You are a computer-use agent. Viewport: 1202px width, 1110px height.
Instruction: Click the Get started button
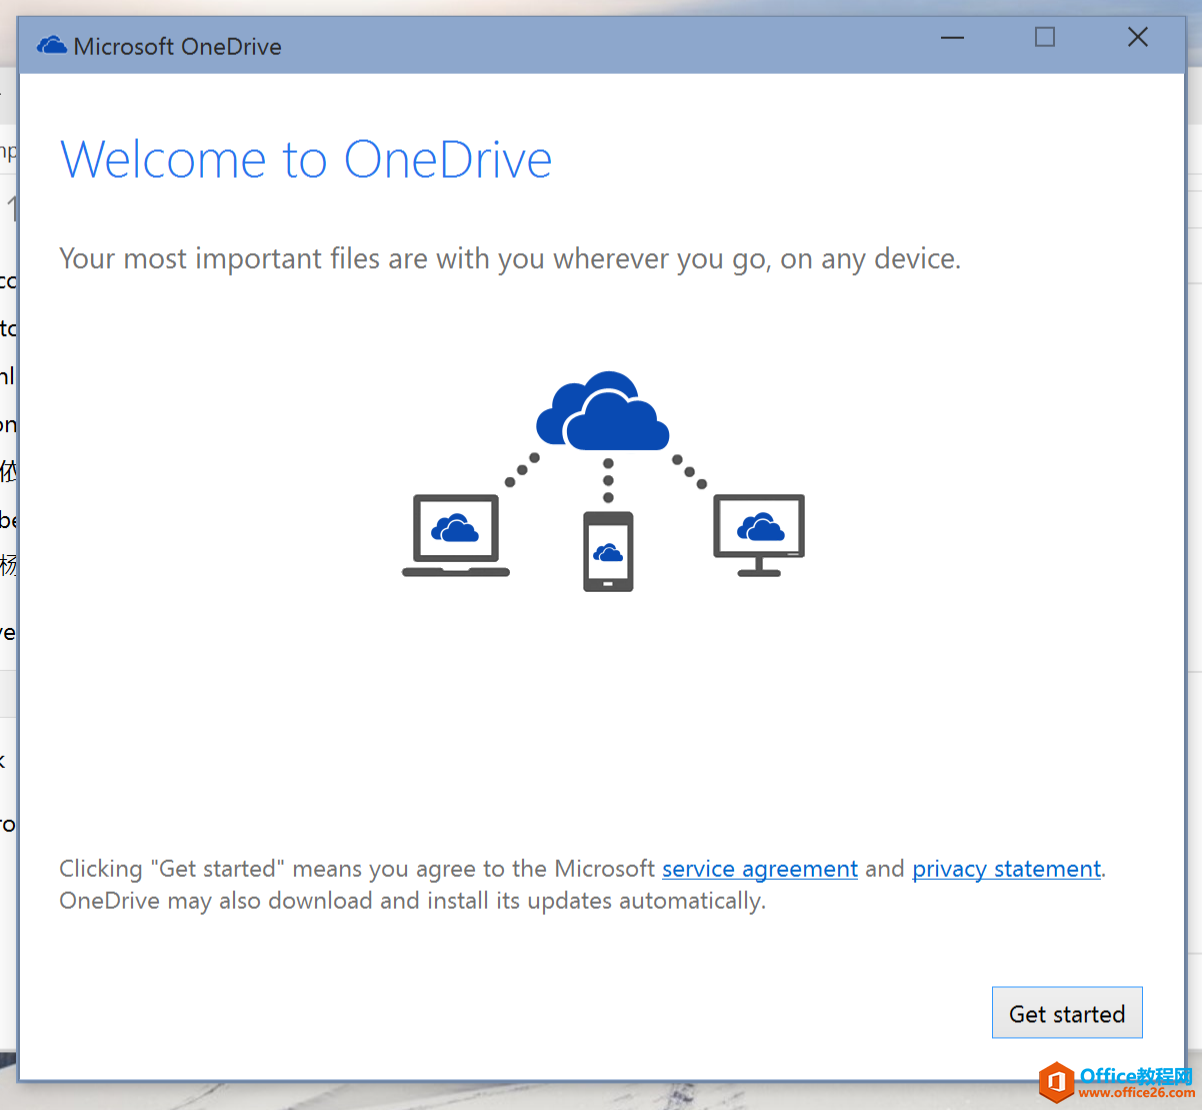(x=1067, y=1013)
